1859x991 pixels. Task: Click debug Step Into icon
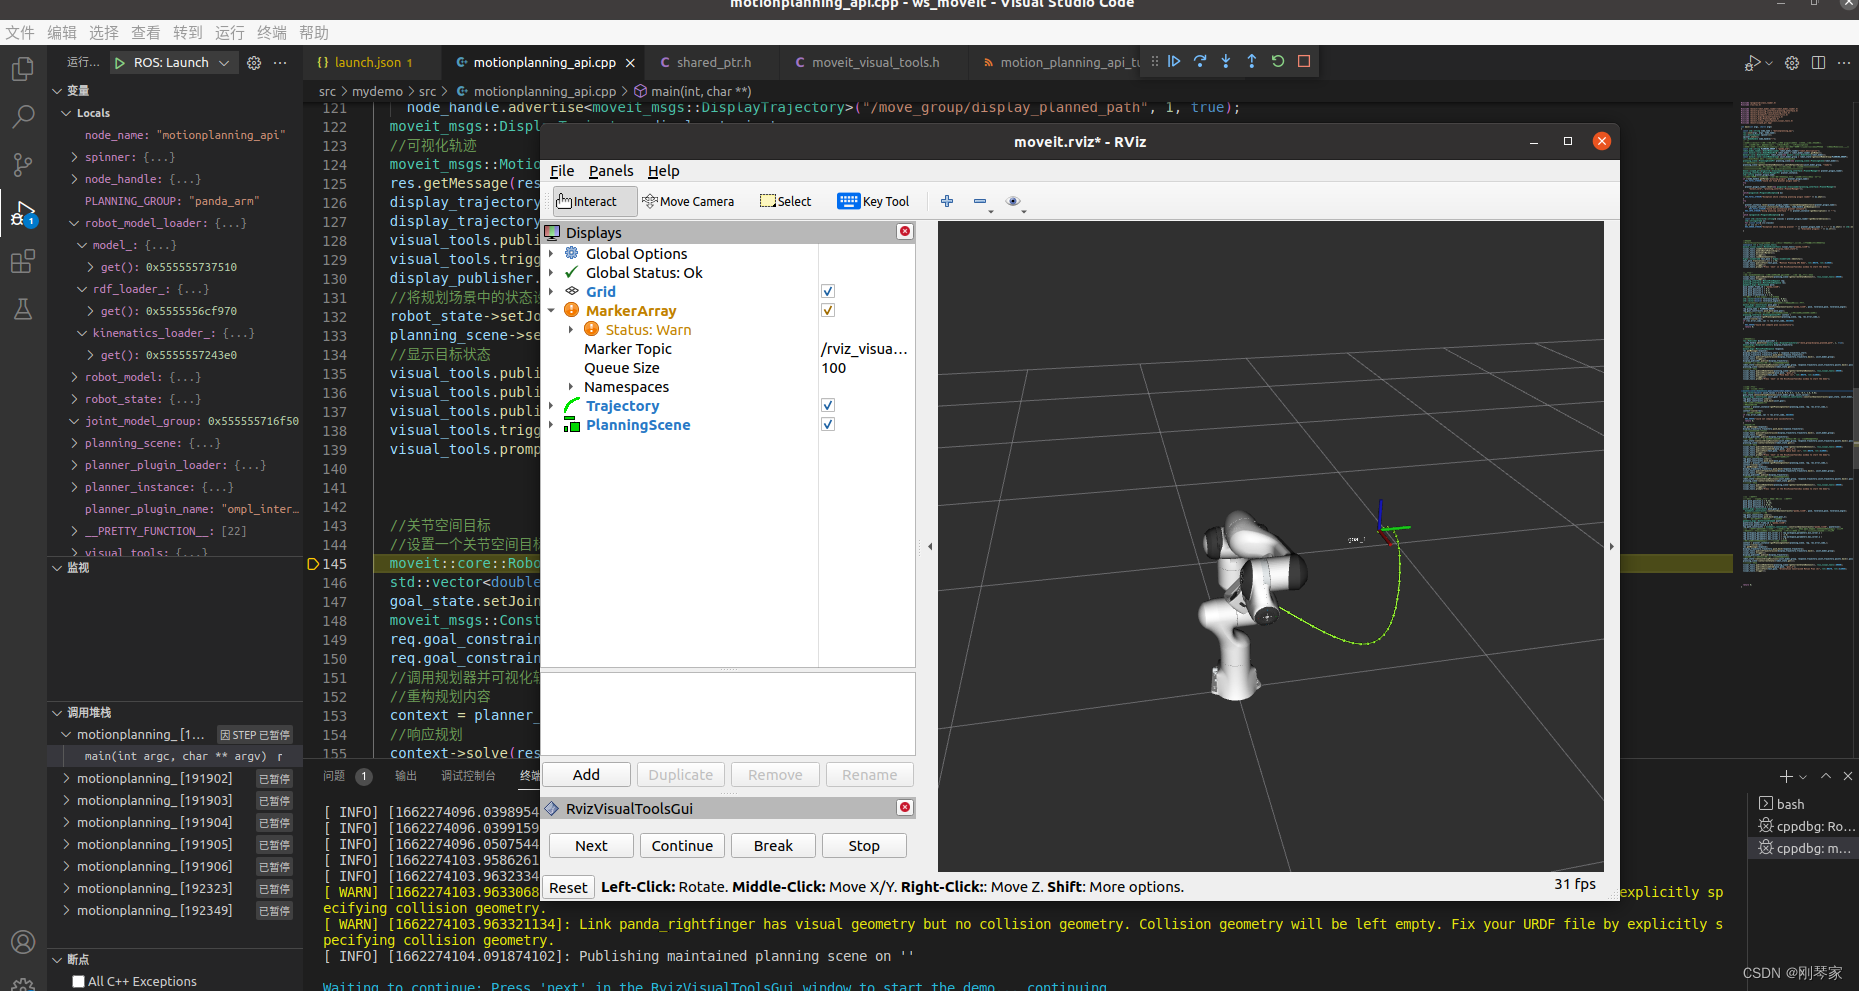[1226, 62]
